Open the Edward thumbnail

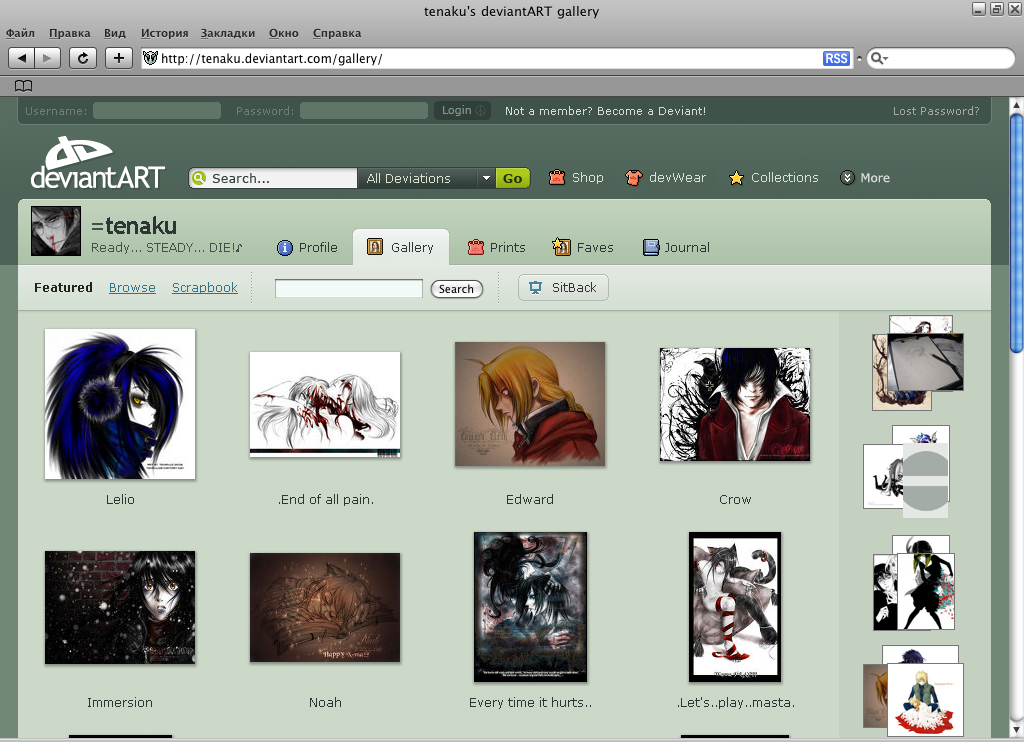coord(530,404)
